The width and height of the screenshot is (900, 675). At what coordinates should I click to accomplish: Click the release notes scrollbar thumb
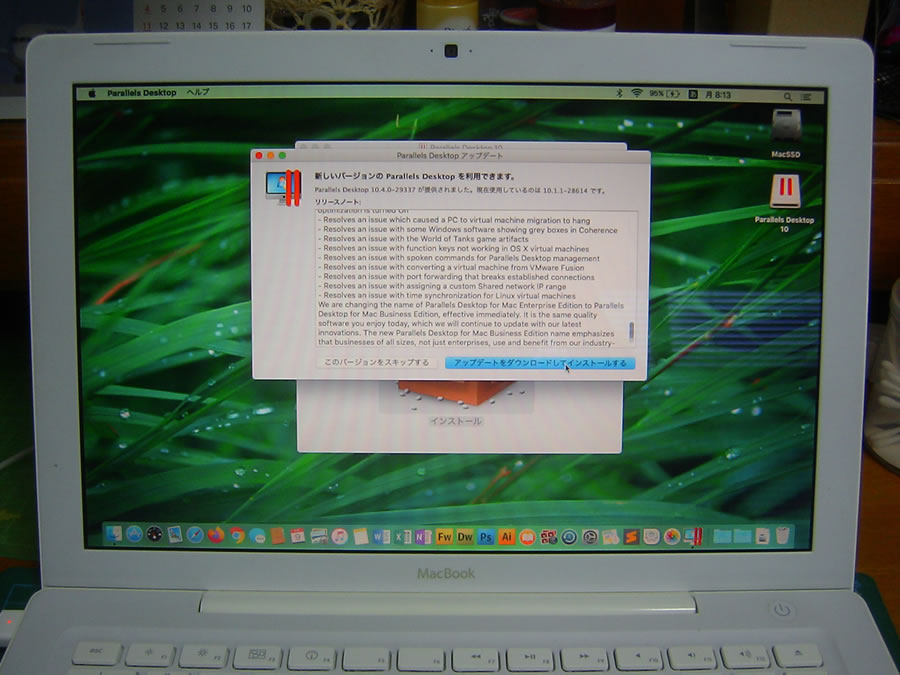click(631, 331)
